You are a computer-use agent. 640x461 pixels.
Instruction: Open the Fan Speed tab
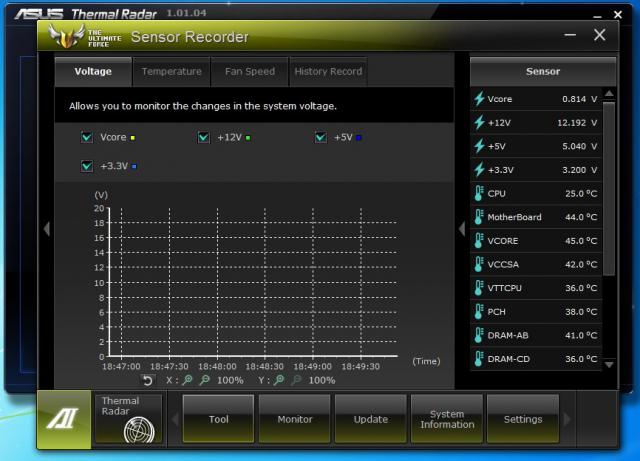tap(250, 72)
